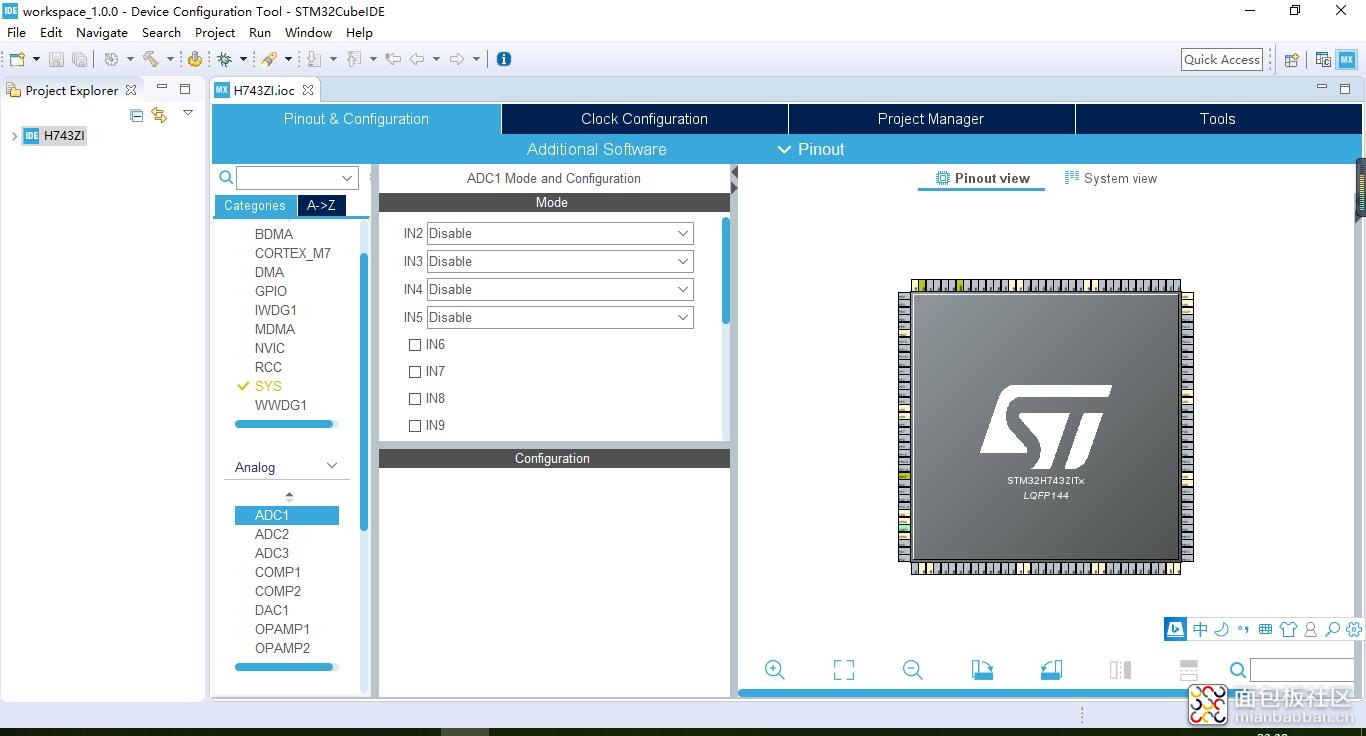Click the IME skin shirt icon
This screenshot has height=736, width=1366.
(x=1288, y=629)
